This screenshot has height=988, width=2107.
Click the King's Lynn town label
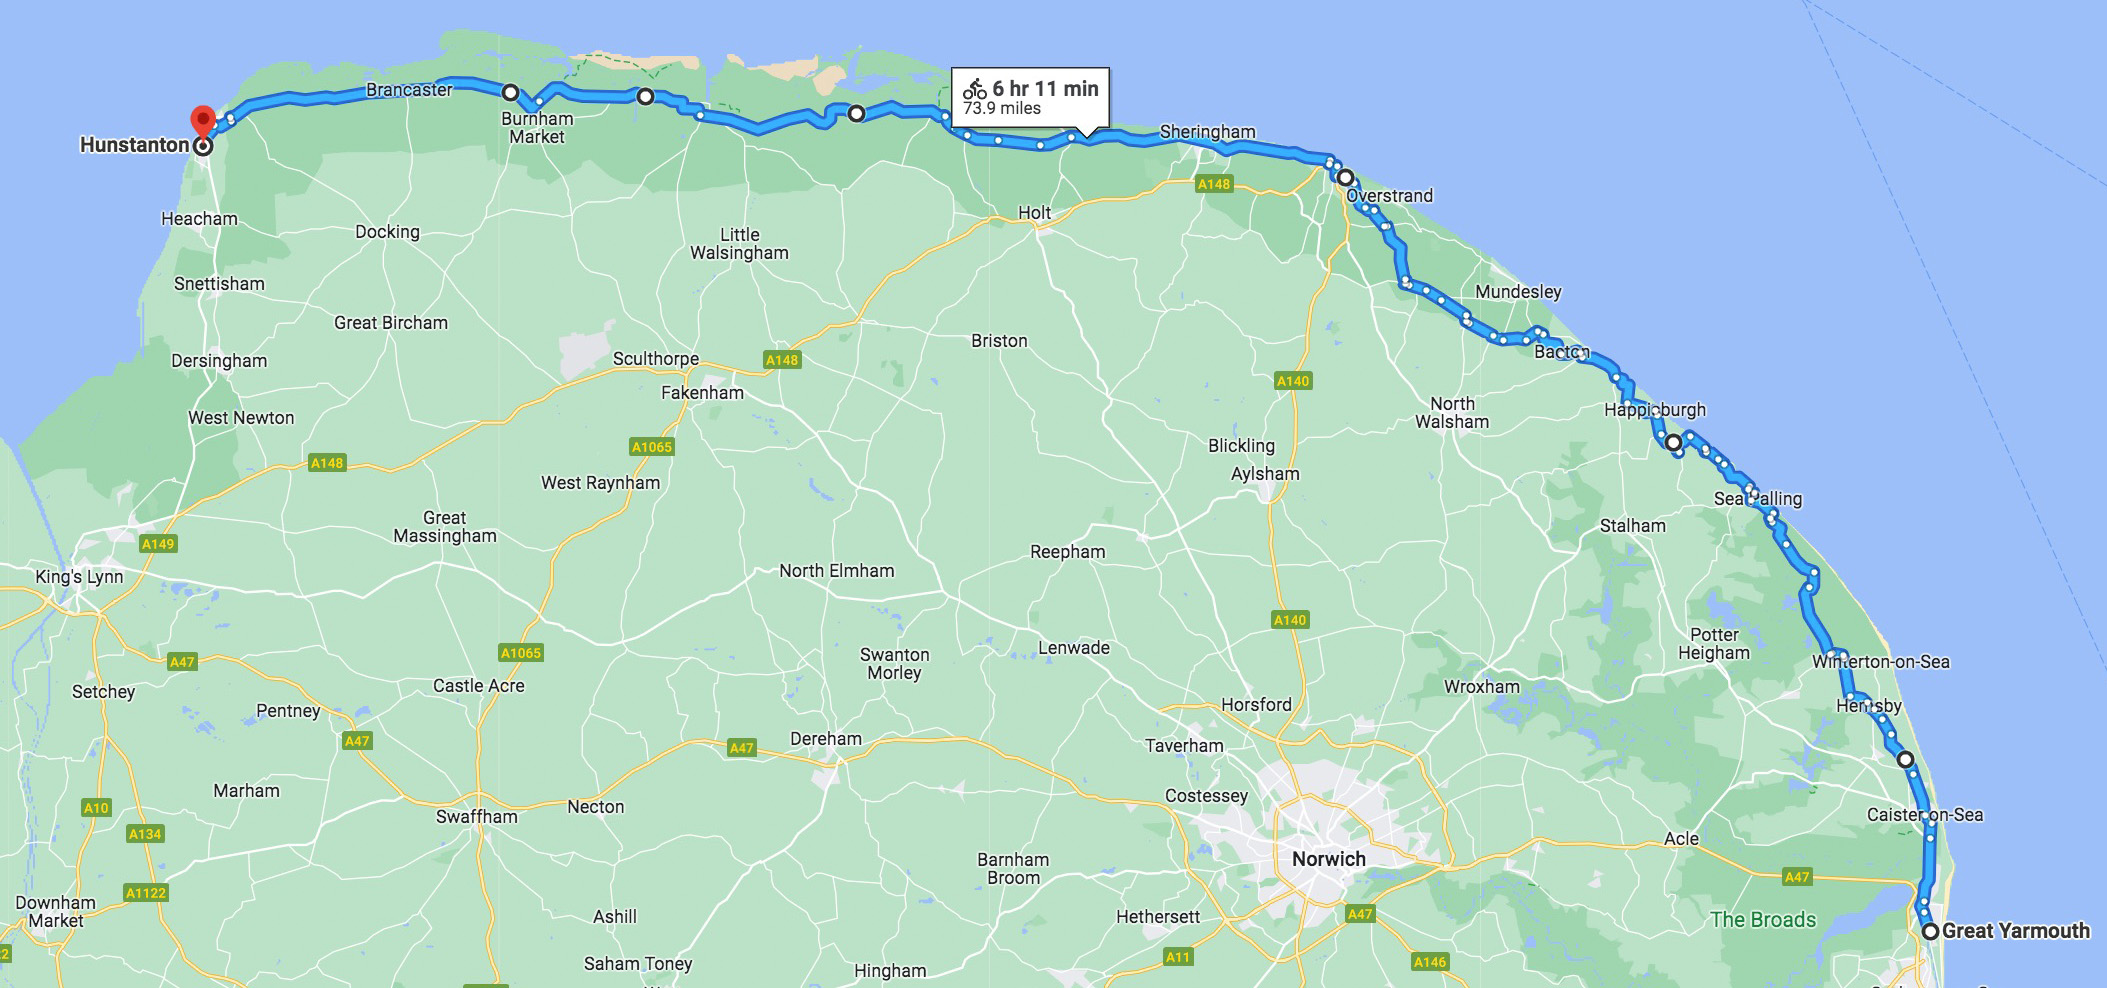(x=79, y=577)
